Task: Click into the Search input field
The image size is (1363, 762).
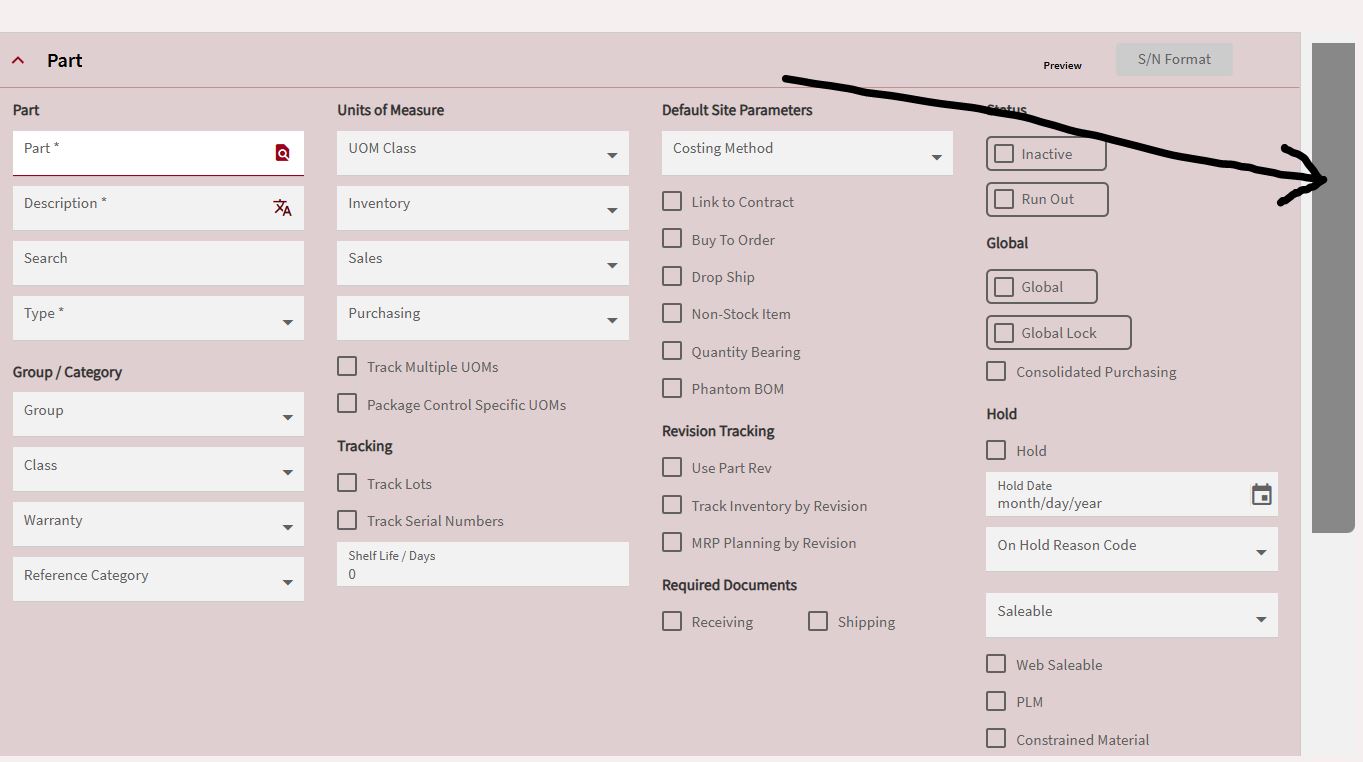Action: [158, 262]
